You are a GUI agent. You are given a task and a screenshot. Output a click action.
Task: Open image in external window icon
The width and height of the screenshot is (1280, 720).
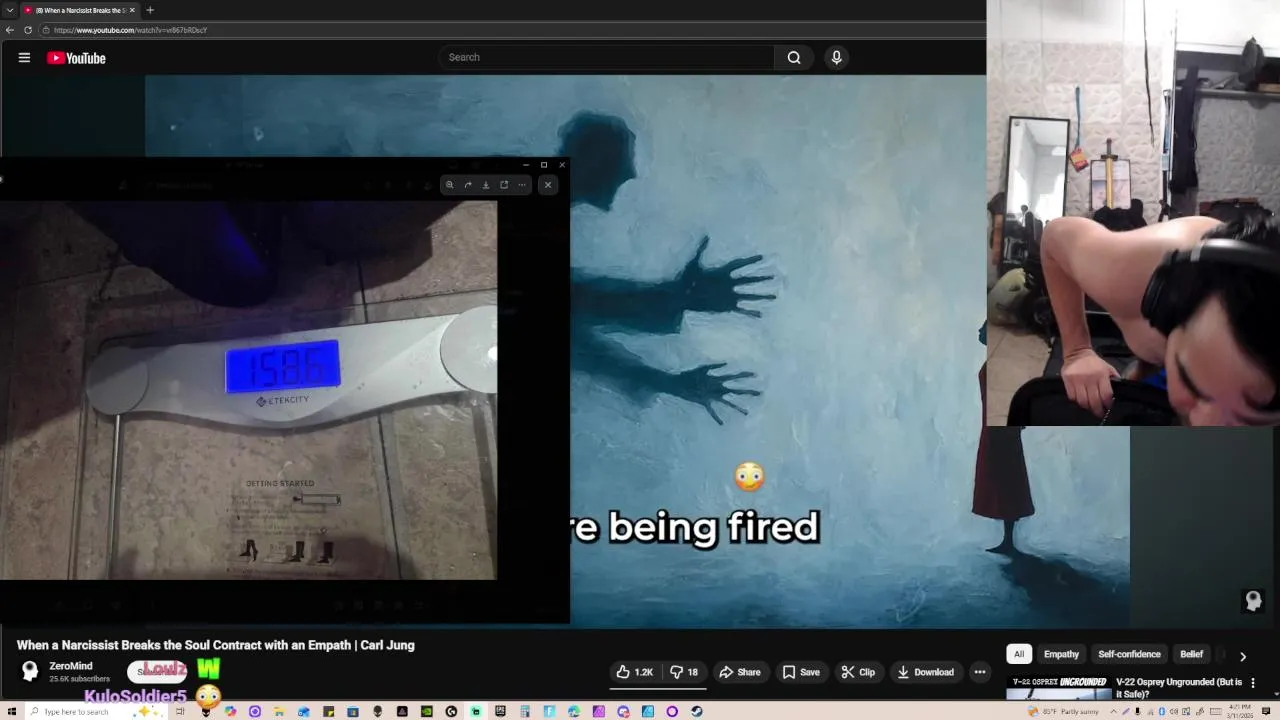(504, 185)
